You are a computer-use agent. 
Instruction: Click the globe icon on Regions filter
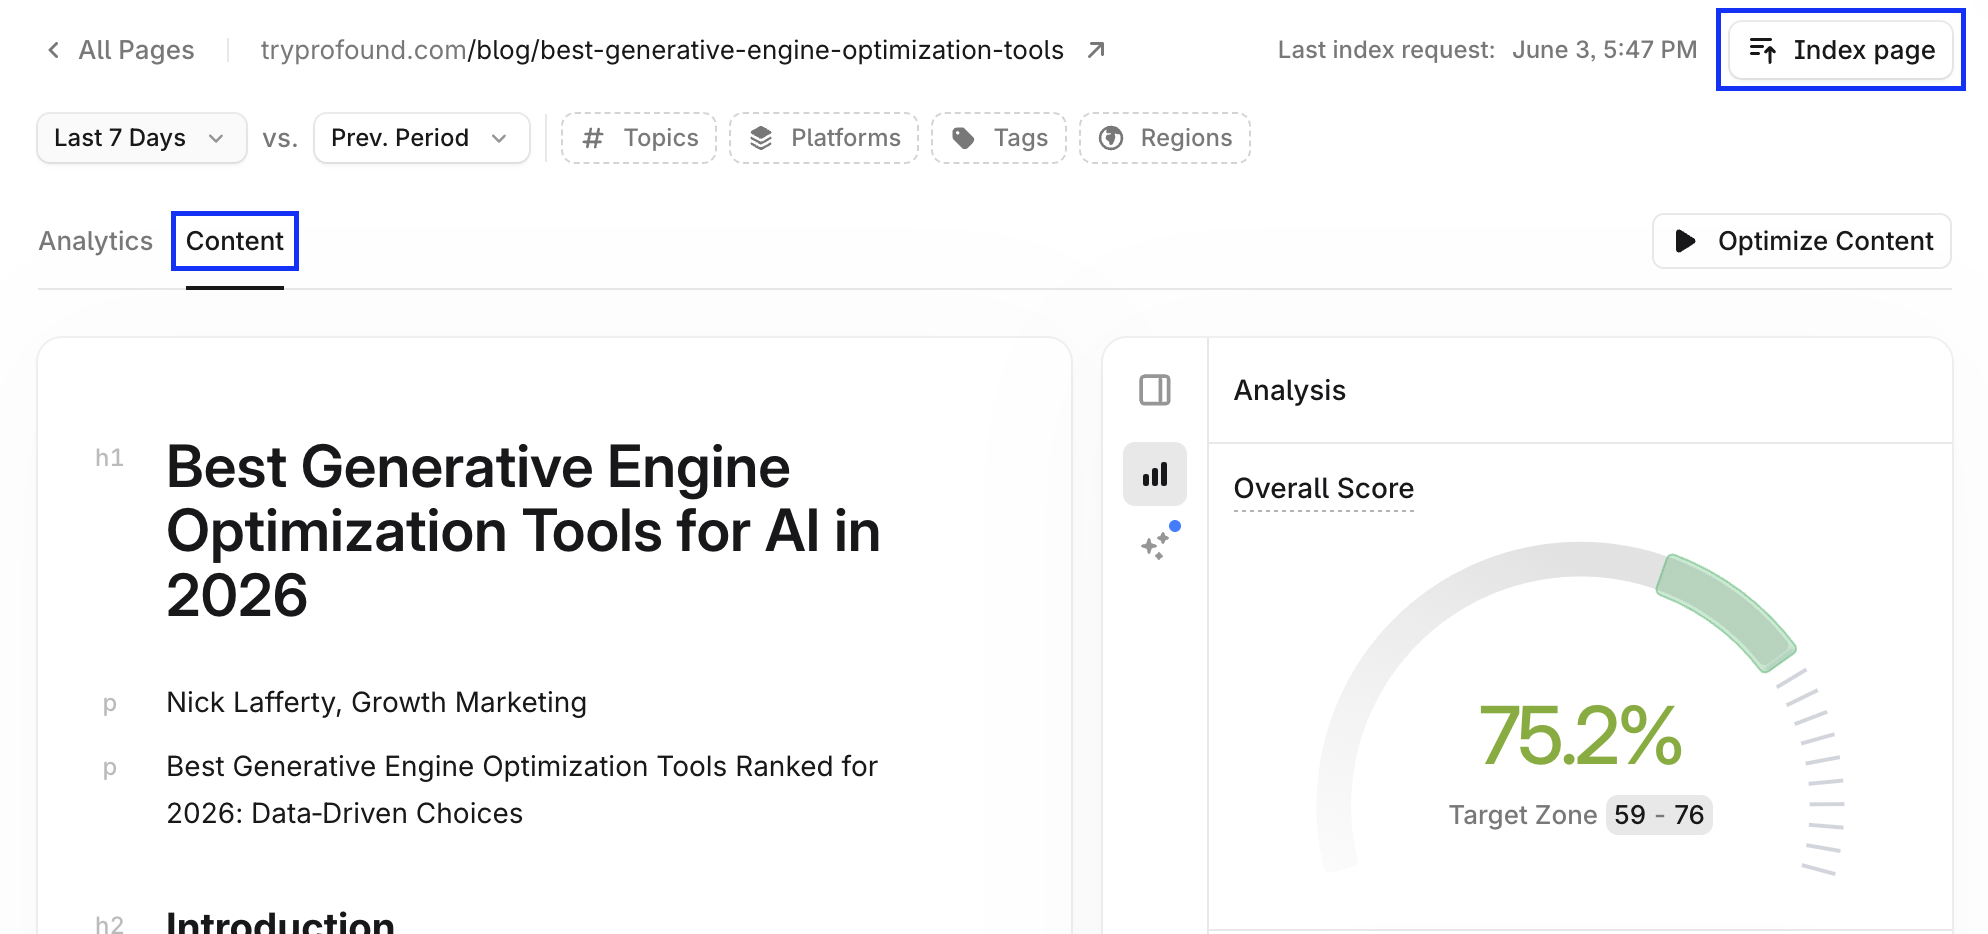[x=1111, y=138]
